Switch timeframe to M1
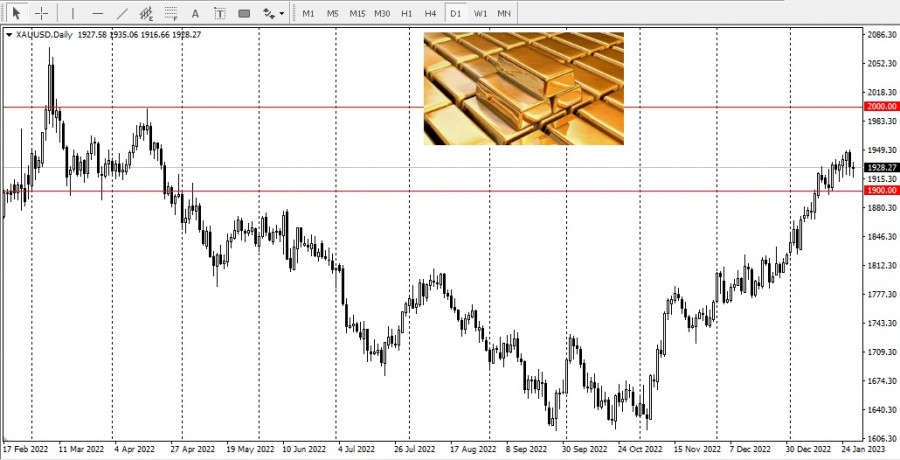The image size is (900, 460). 308,13
